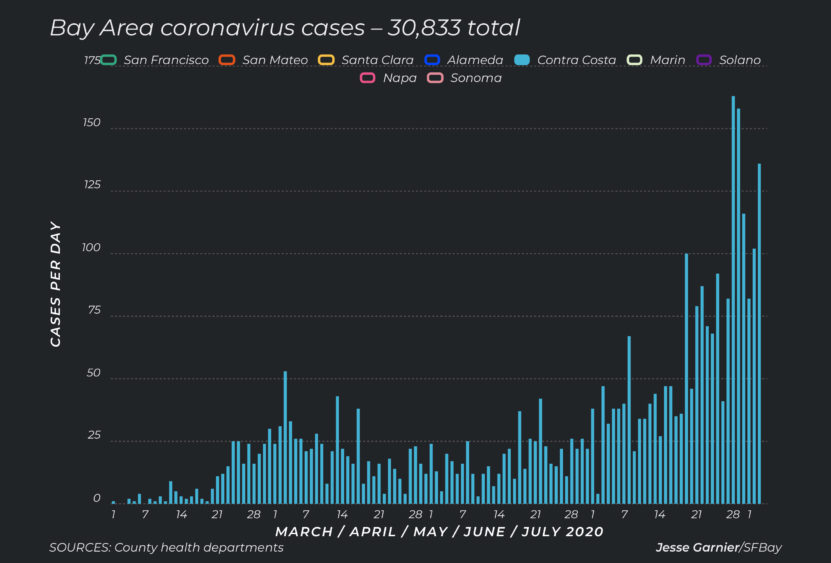Click the rightmost bar in the chart
This screenshot has height=563, width=831.
(x=759, y=334)
